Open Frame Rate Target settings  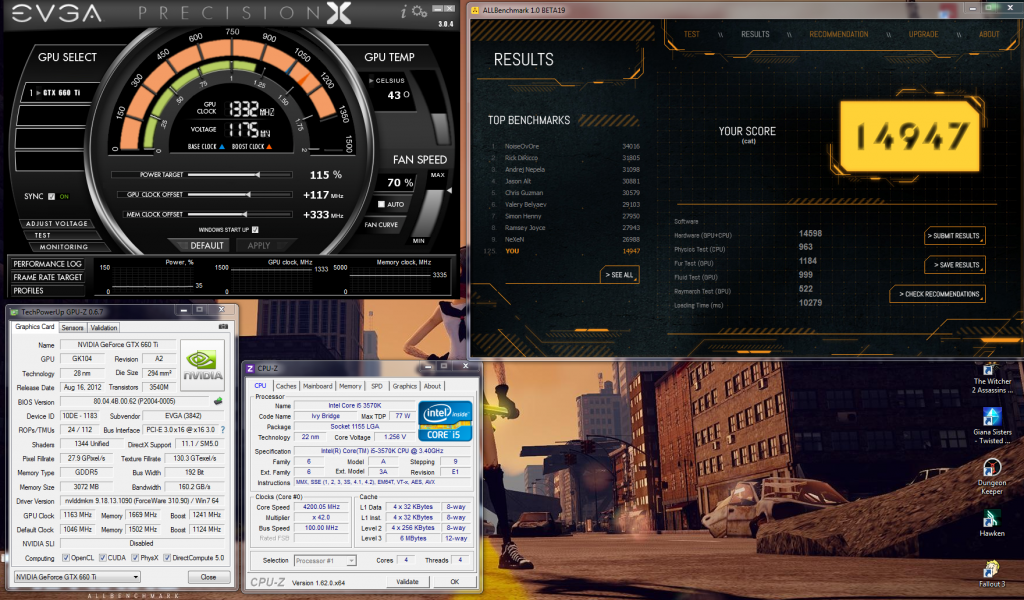48,277
